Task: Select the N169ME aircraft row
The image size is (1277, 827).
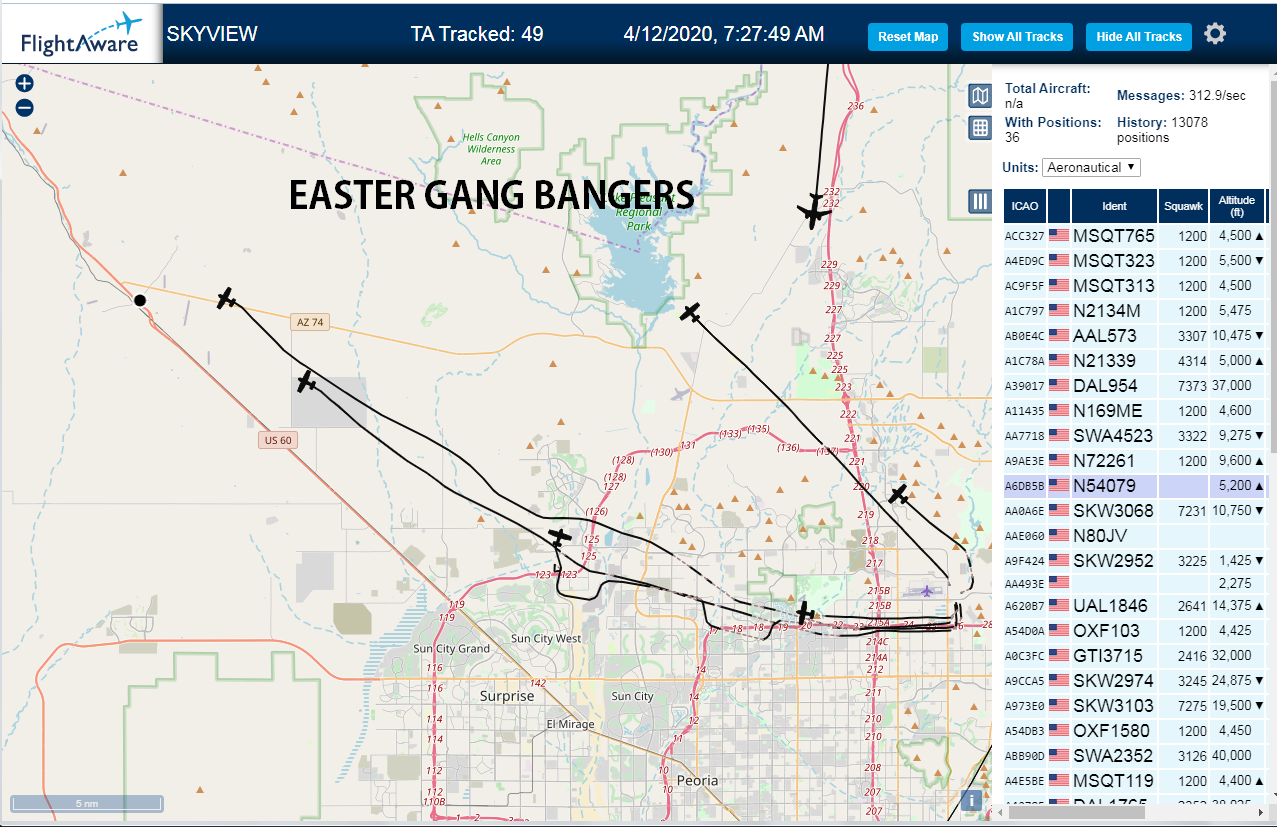Action: coord(1135,410)
